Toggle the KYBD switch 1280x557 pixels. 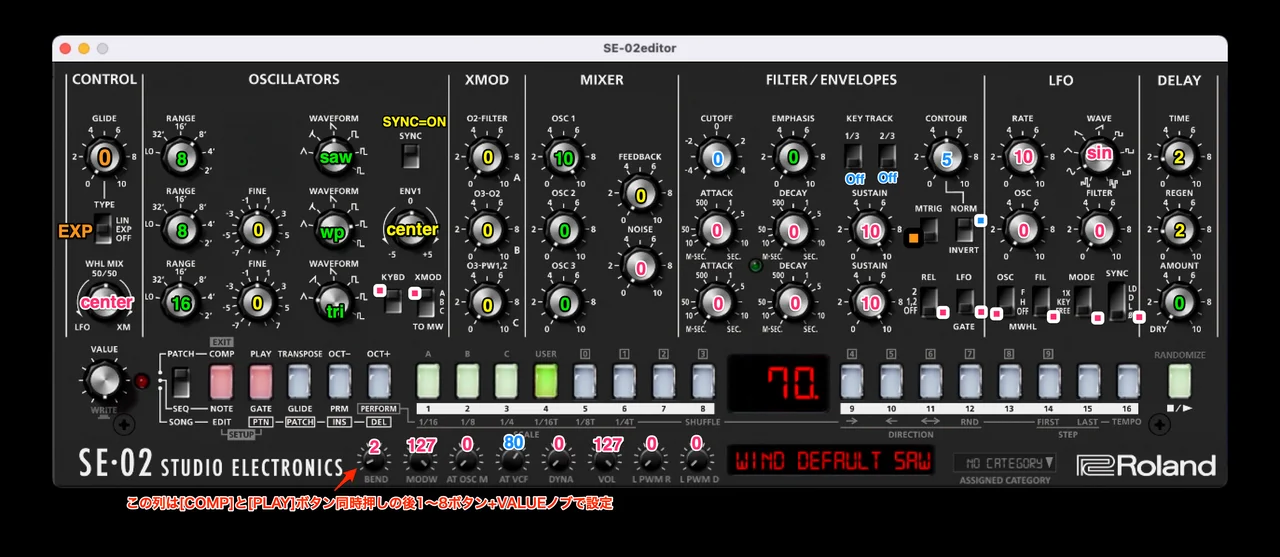(x=393, y=301)
